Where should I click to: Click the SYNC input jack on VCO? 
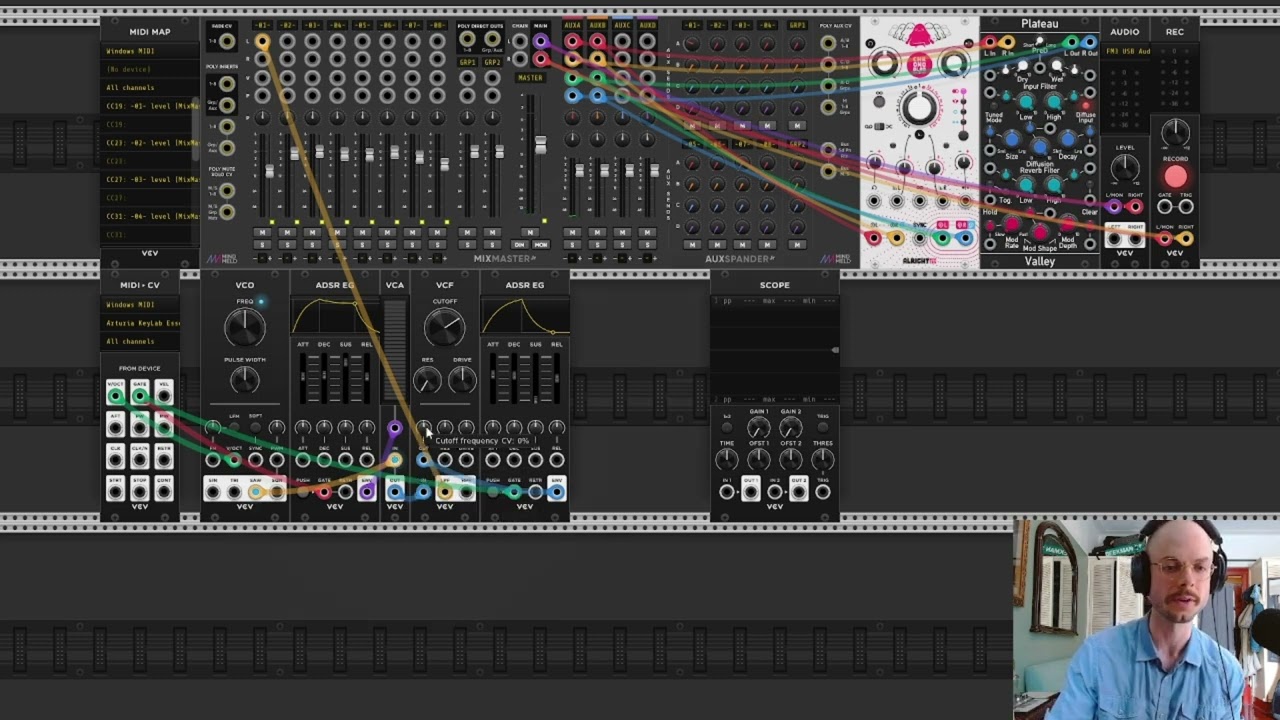255,460
